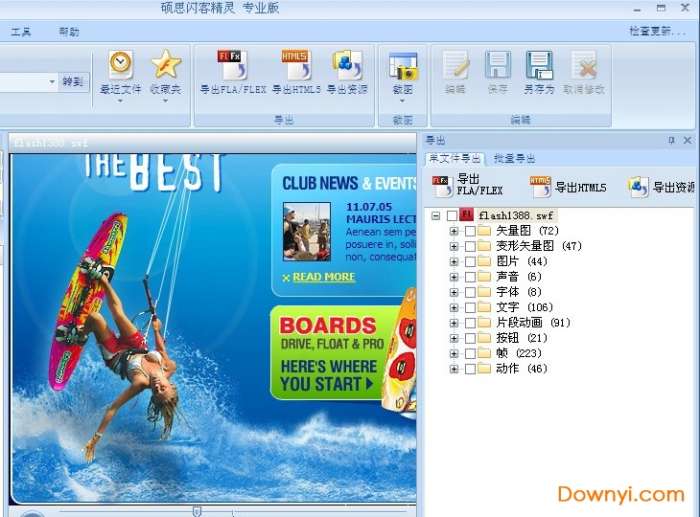The width and height of the screenshot is (700, 517).
Task: Open the address combo box dropdown arrow
Action: tap(52, 82)
